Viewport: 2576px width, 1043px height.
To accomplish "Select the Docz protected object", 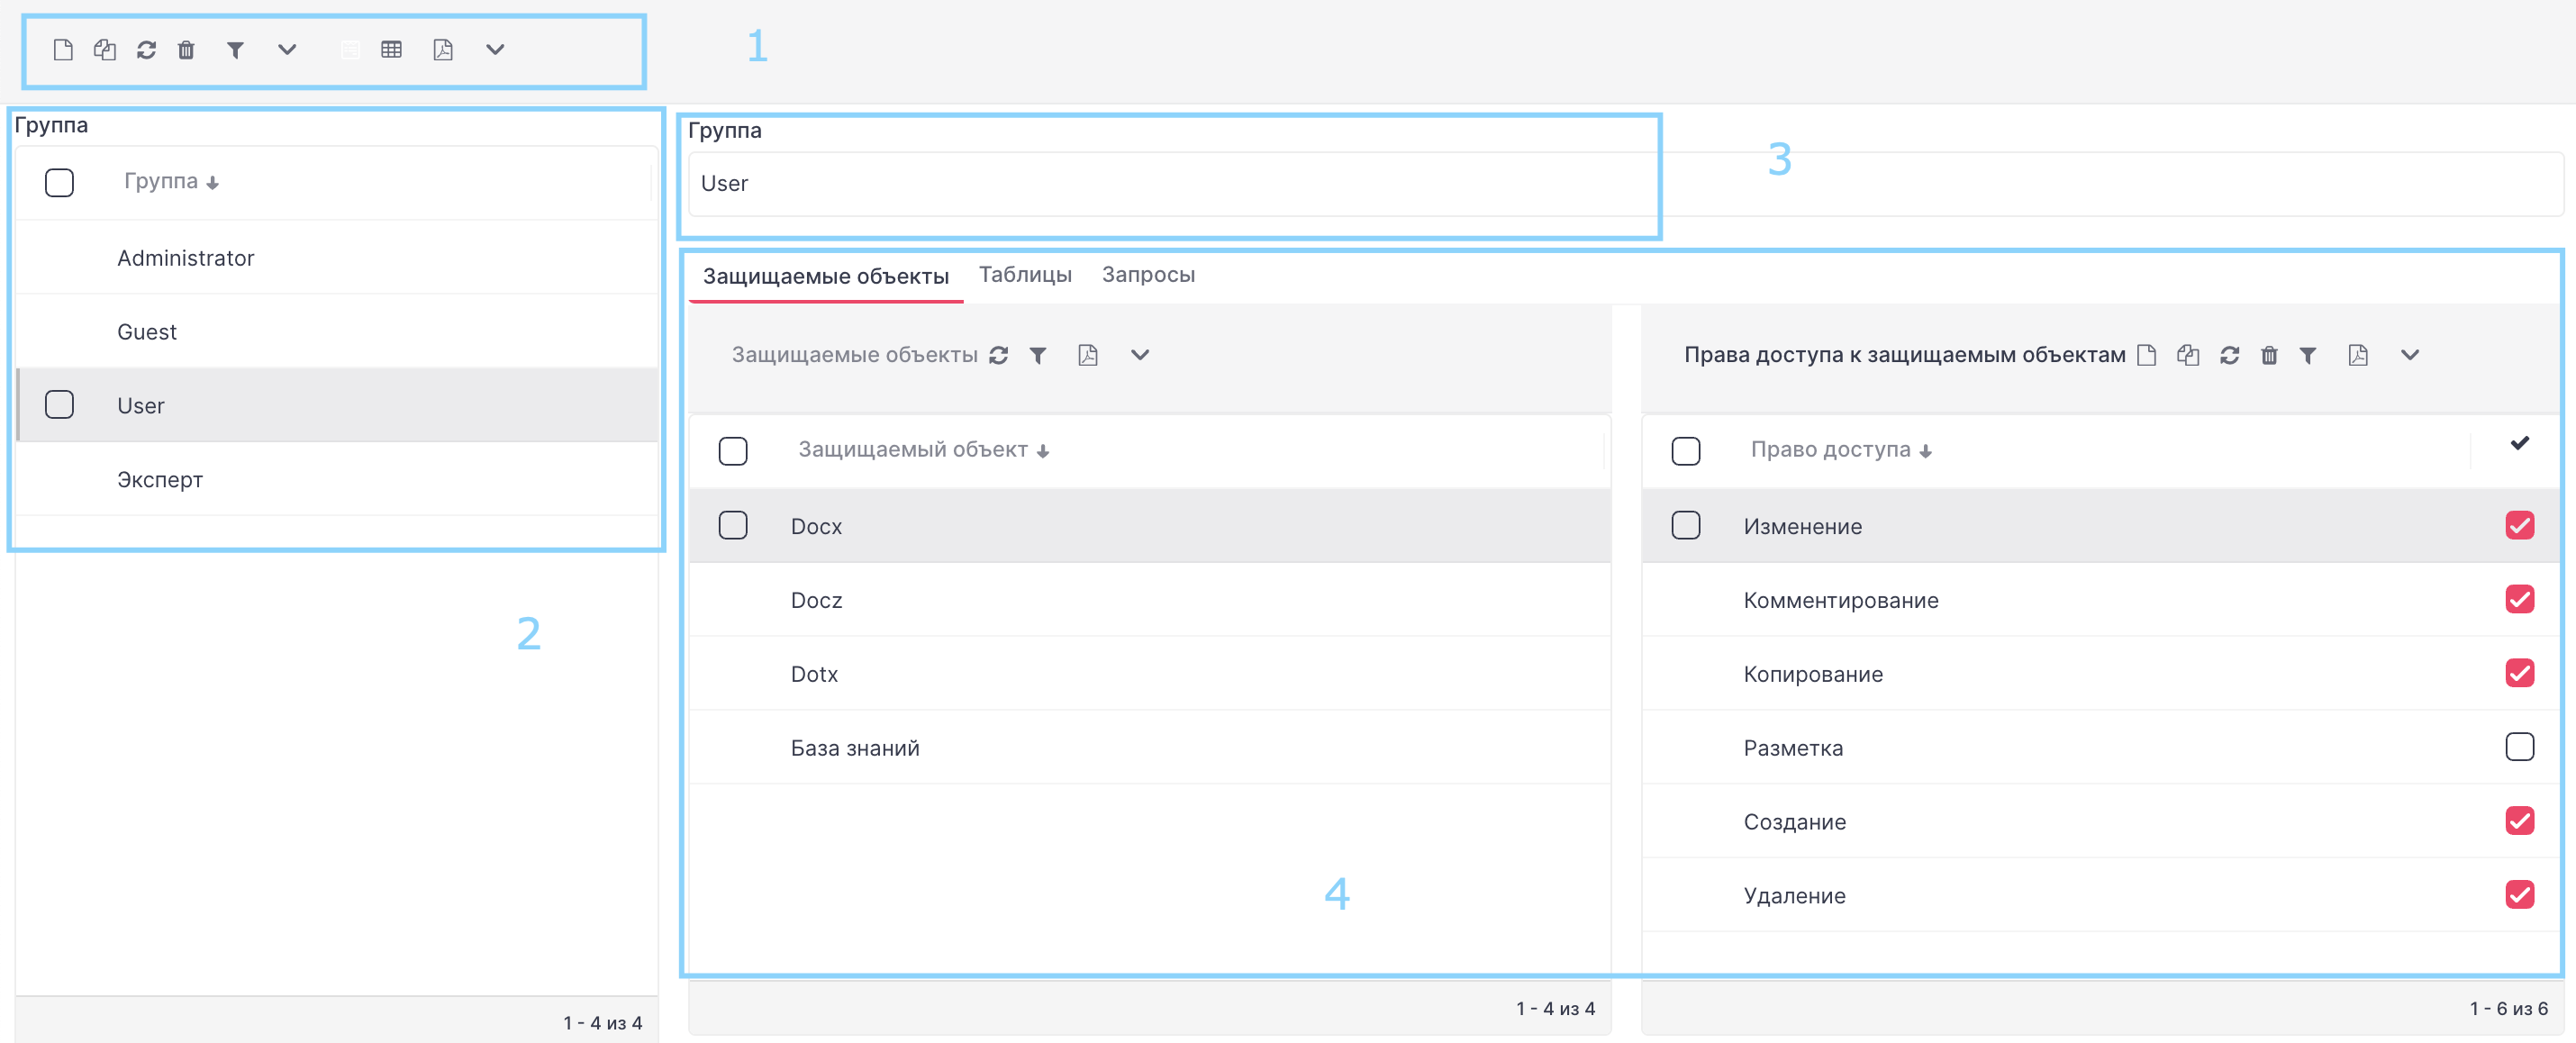I will coord(1150,600).
